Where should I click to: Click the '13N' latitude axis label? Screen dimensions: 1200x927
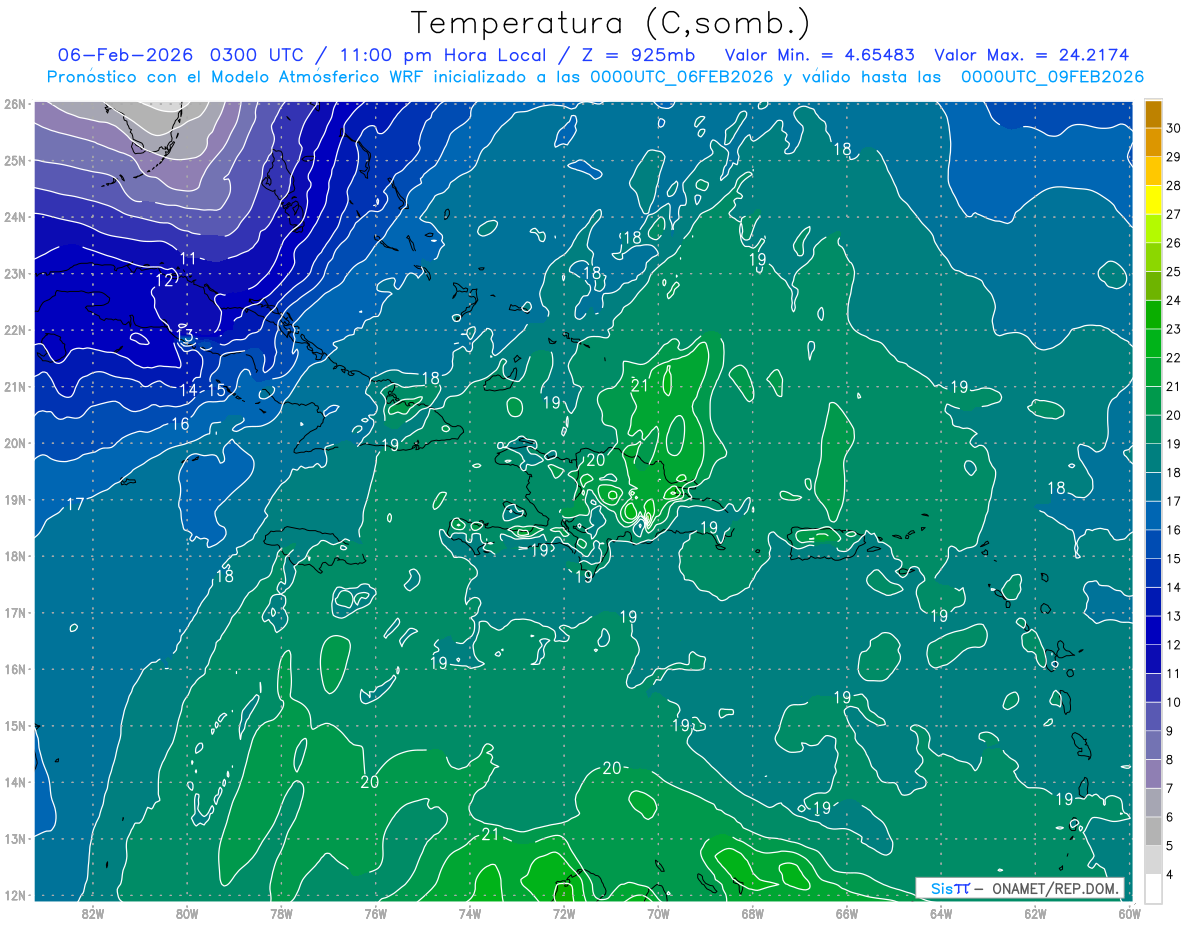coord(14,839)
